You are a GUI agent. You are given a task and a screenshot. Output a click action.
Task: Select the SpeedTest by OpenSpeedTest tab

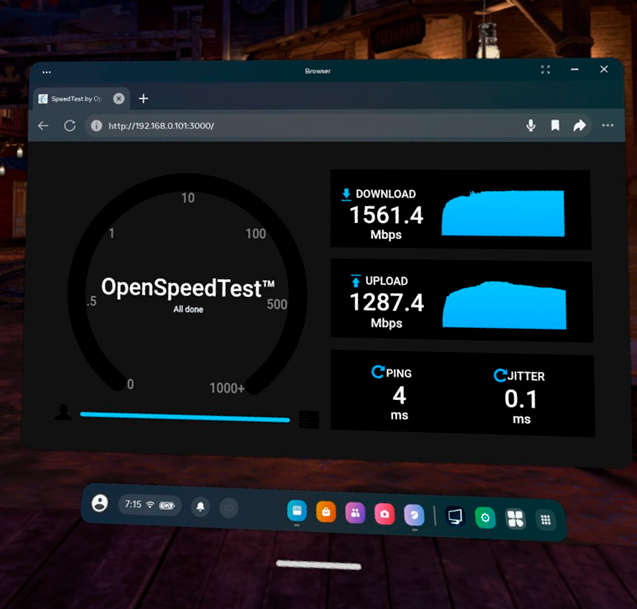(x=81, y=99)
